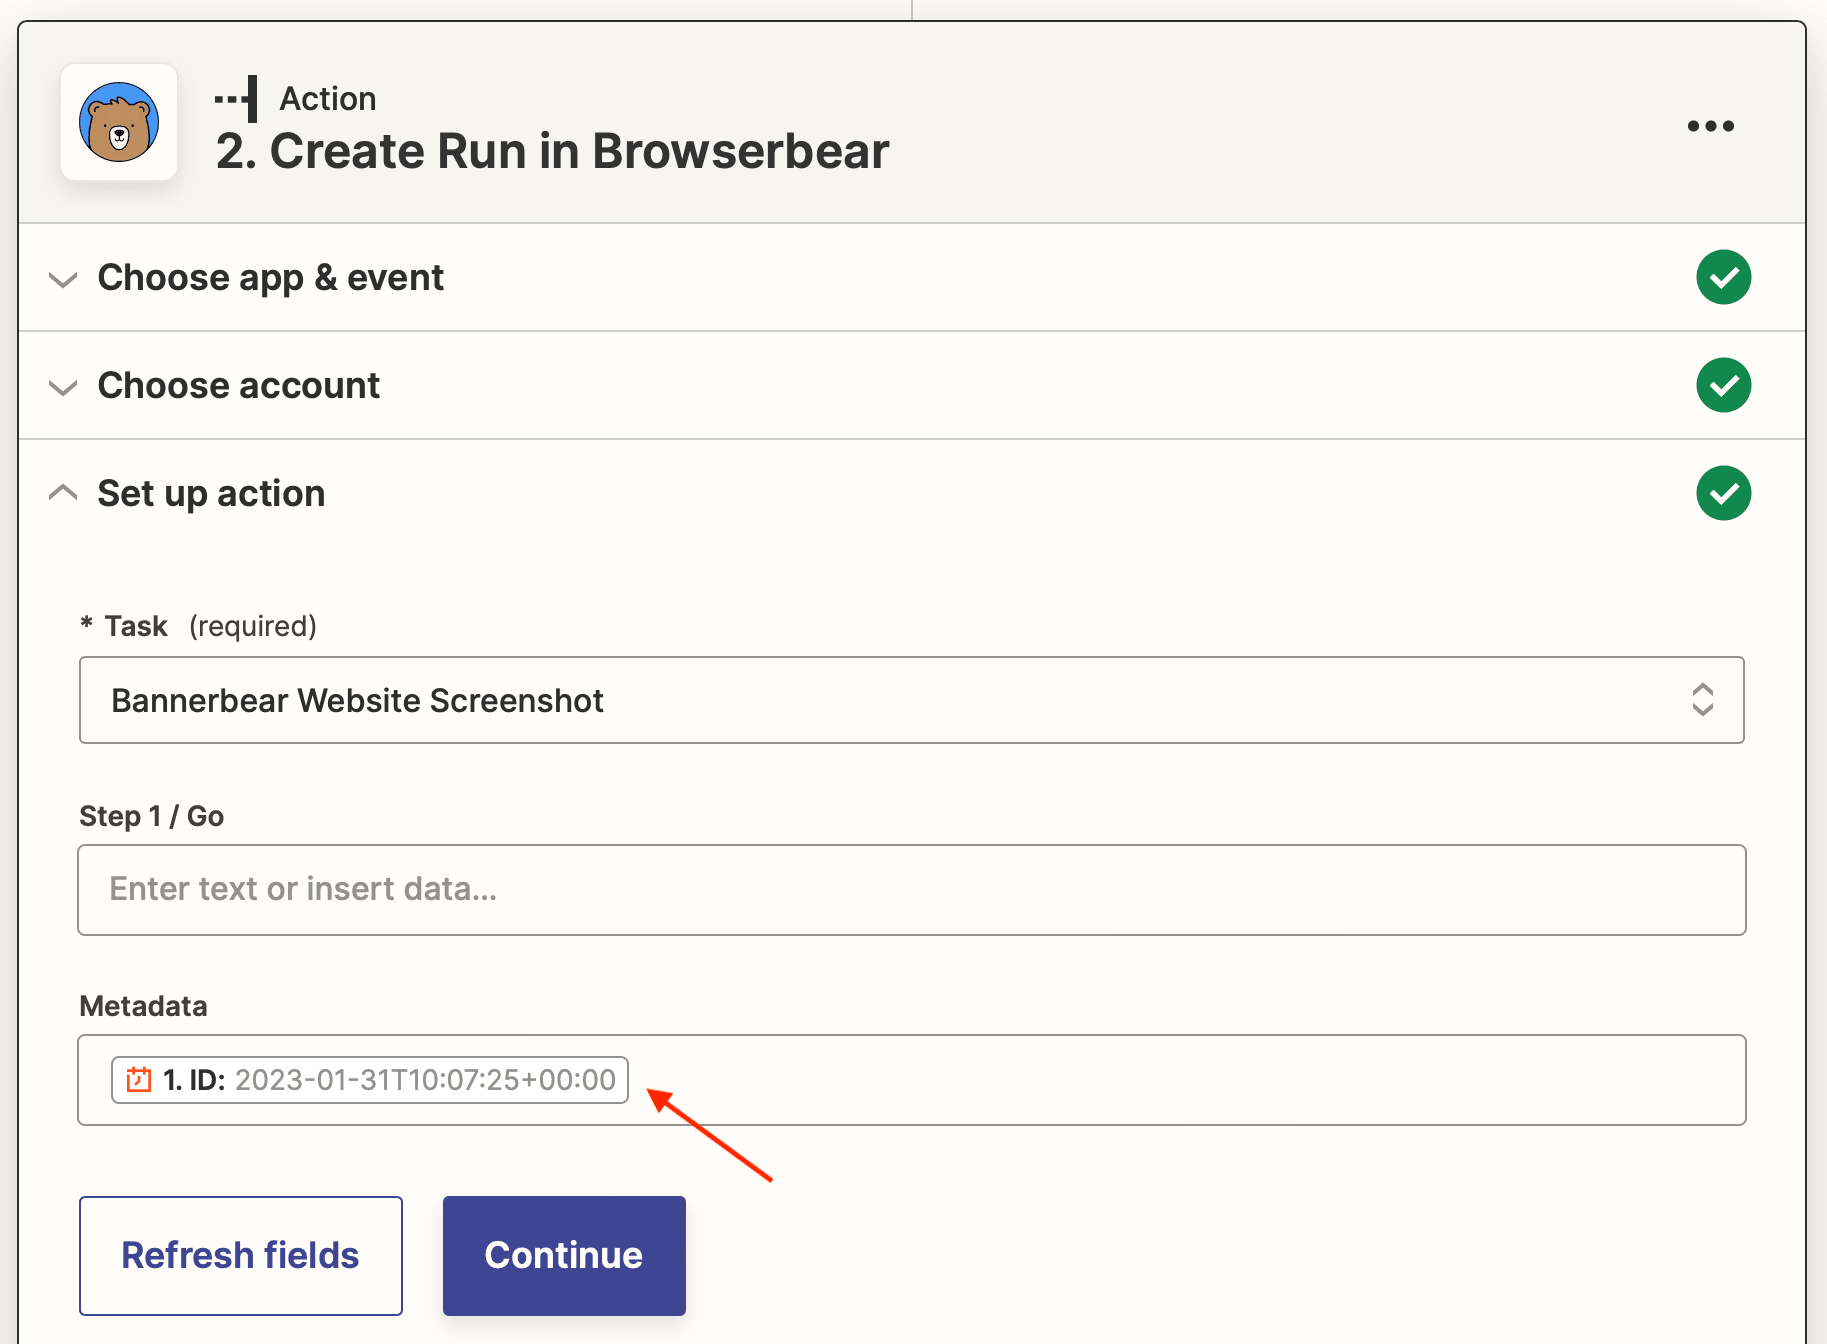The width and height of the screenshot is (1827, 1344).
Task: Open the three-dot options menu
Action: (1710, 125)
